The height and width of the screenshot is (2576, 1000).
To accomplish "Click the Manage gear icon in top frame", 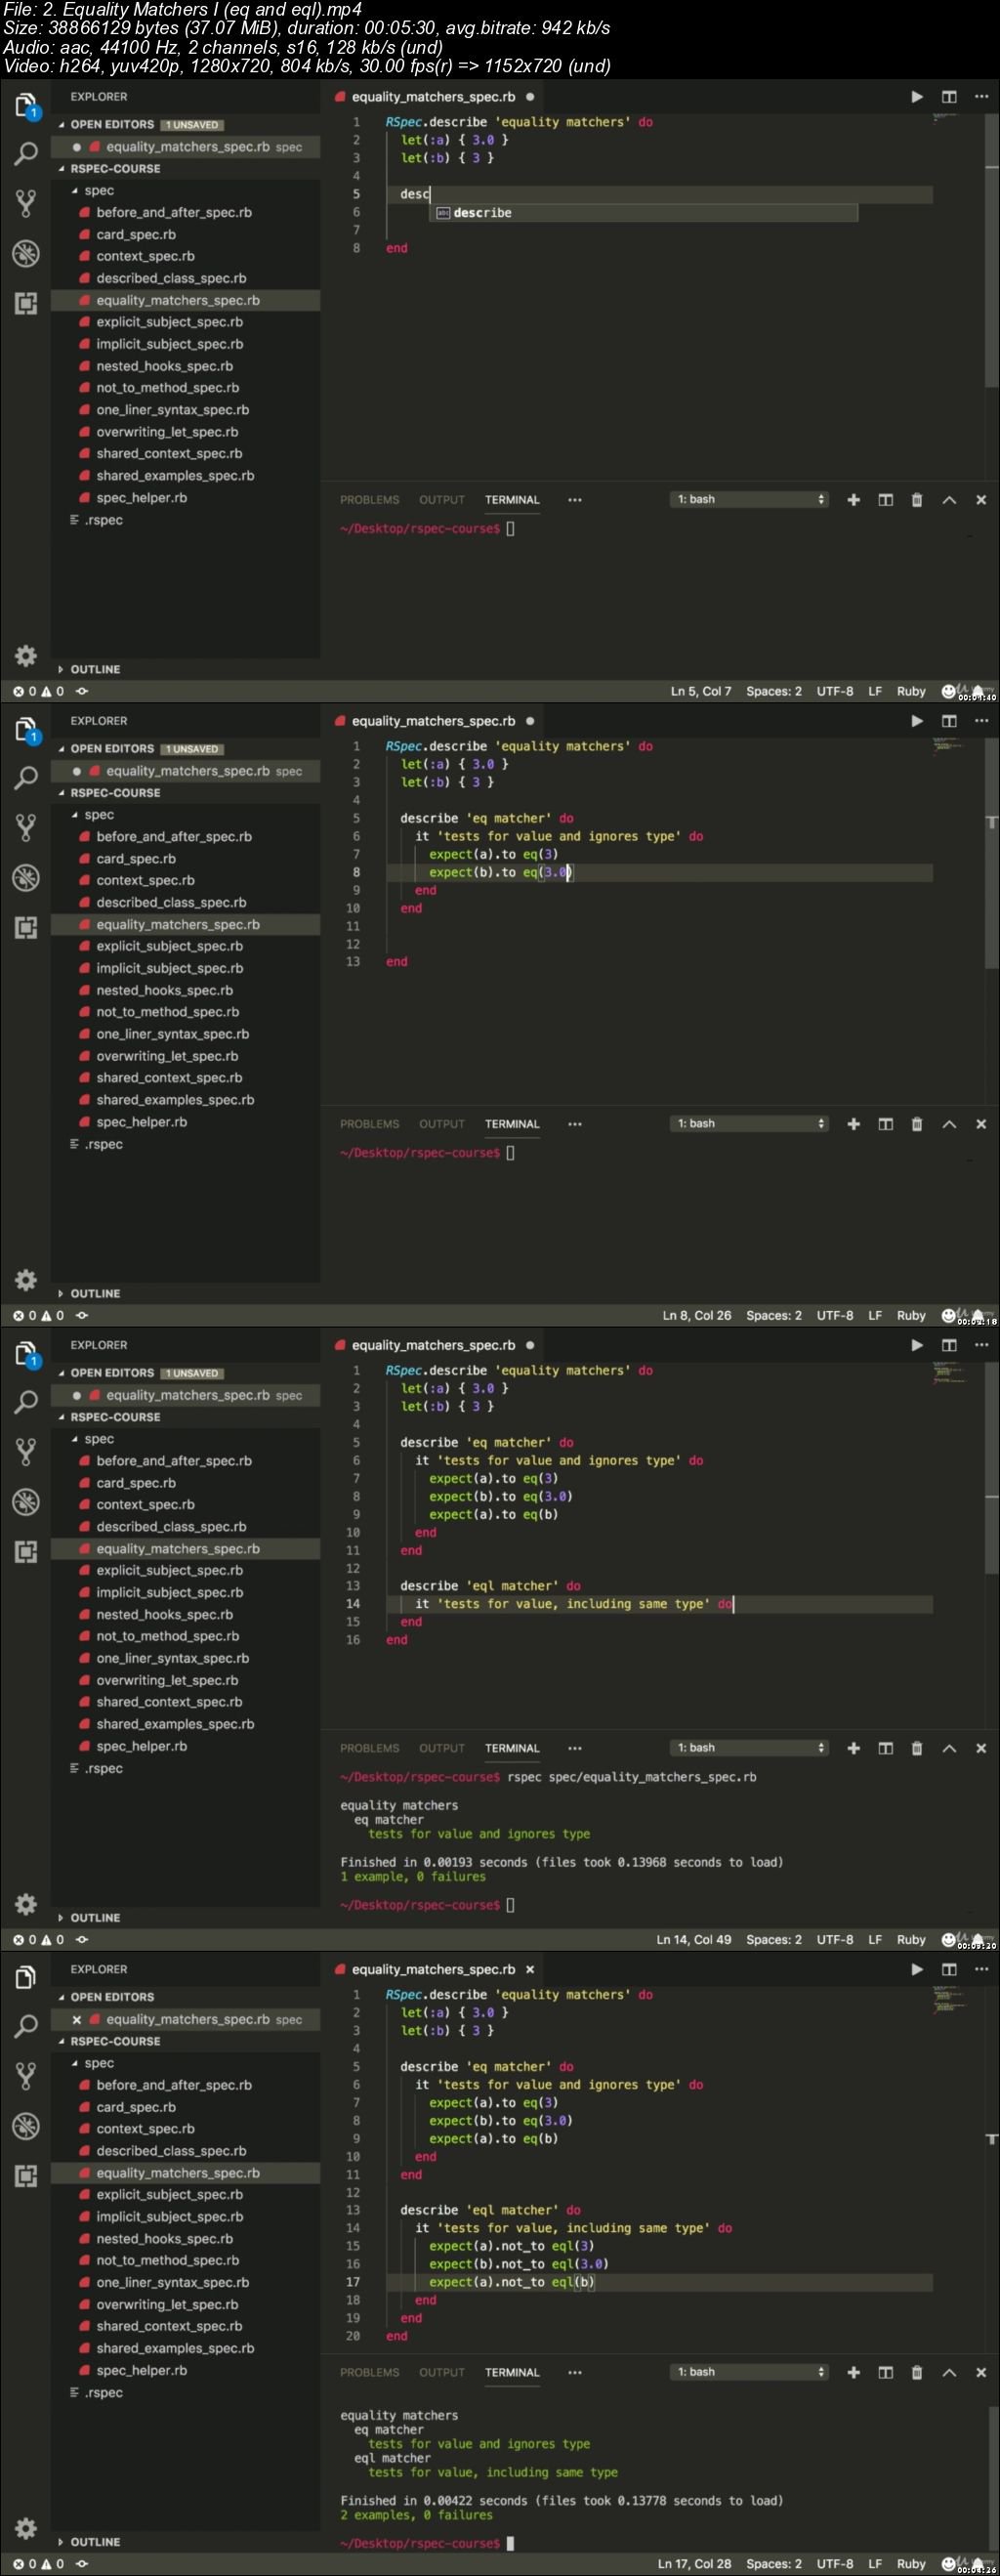I will click(26, 656).
